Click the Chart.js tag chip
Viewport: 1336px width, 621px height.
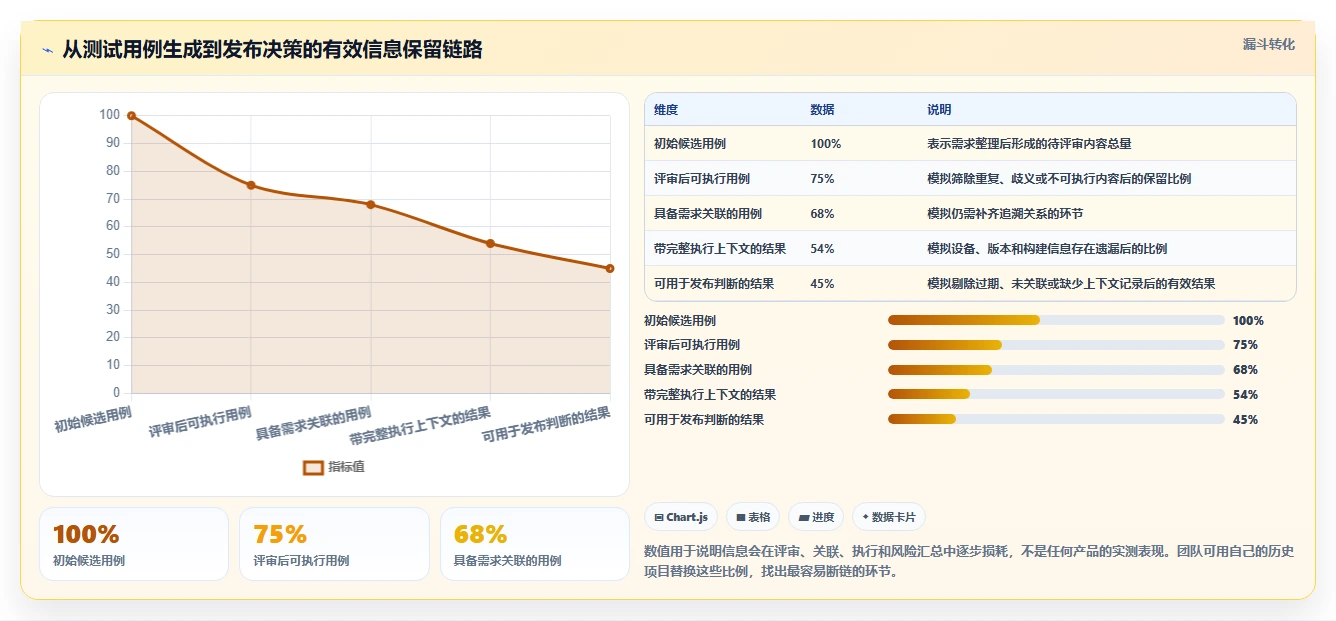point(680,517)
